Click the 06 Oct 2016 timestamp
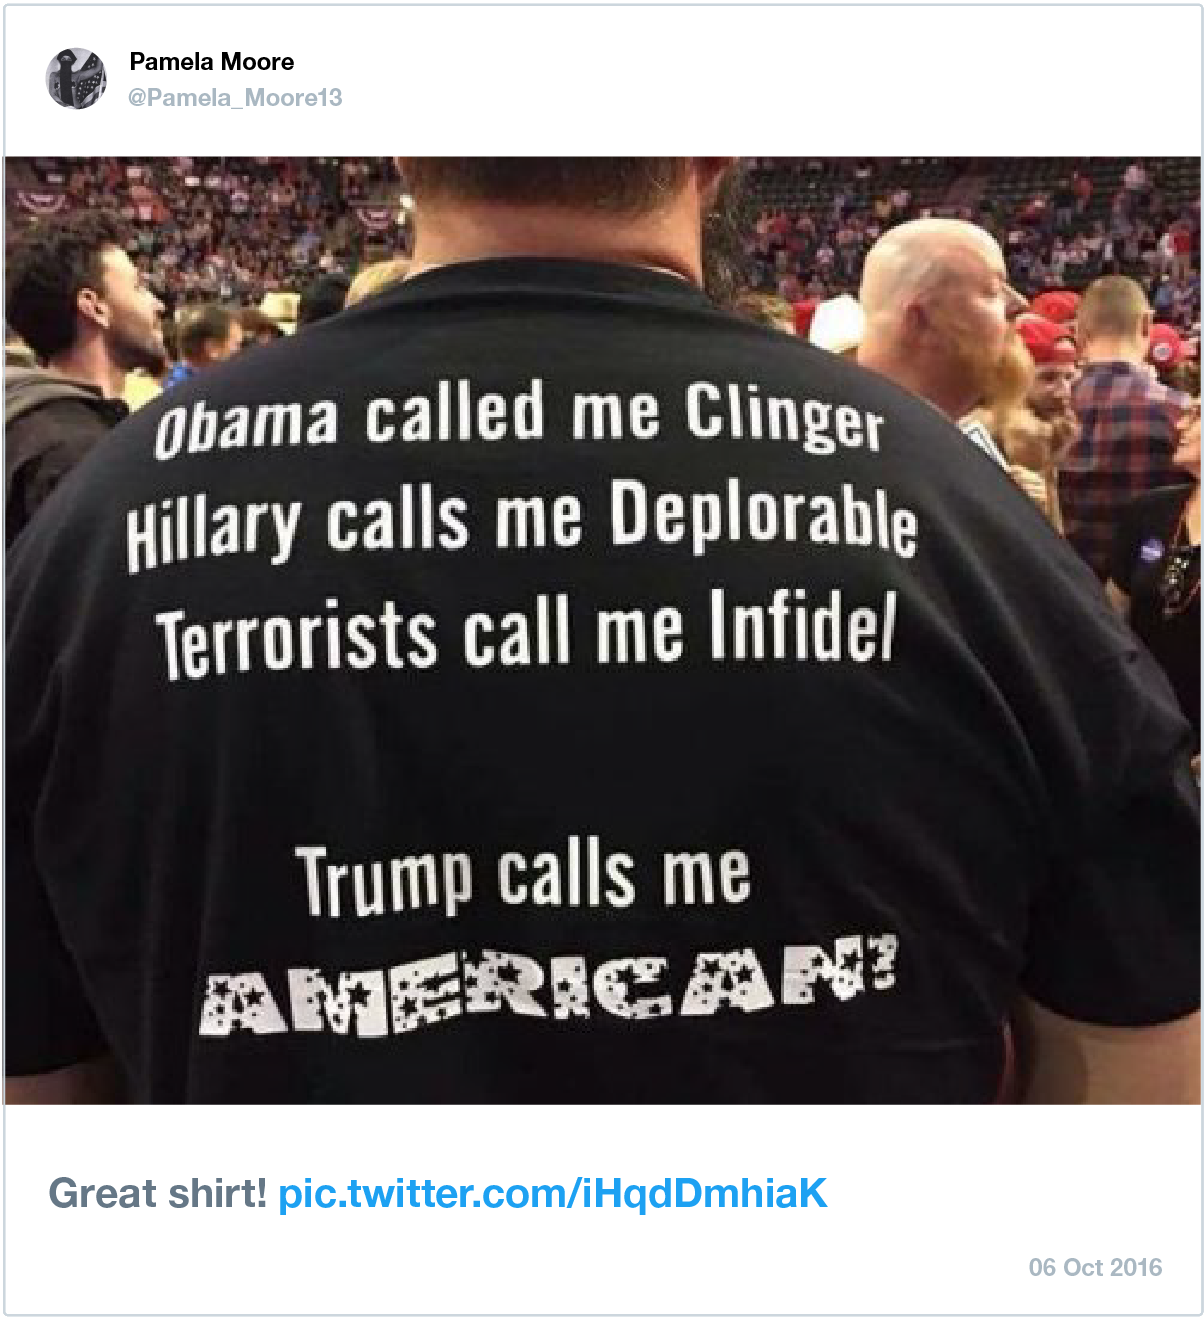The image size is (1204, 1325). click(x=1095, y=1268)
